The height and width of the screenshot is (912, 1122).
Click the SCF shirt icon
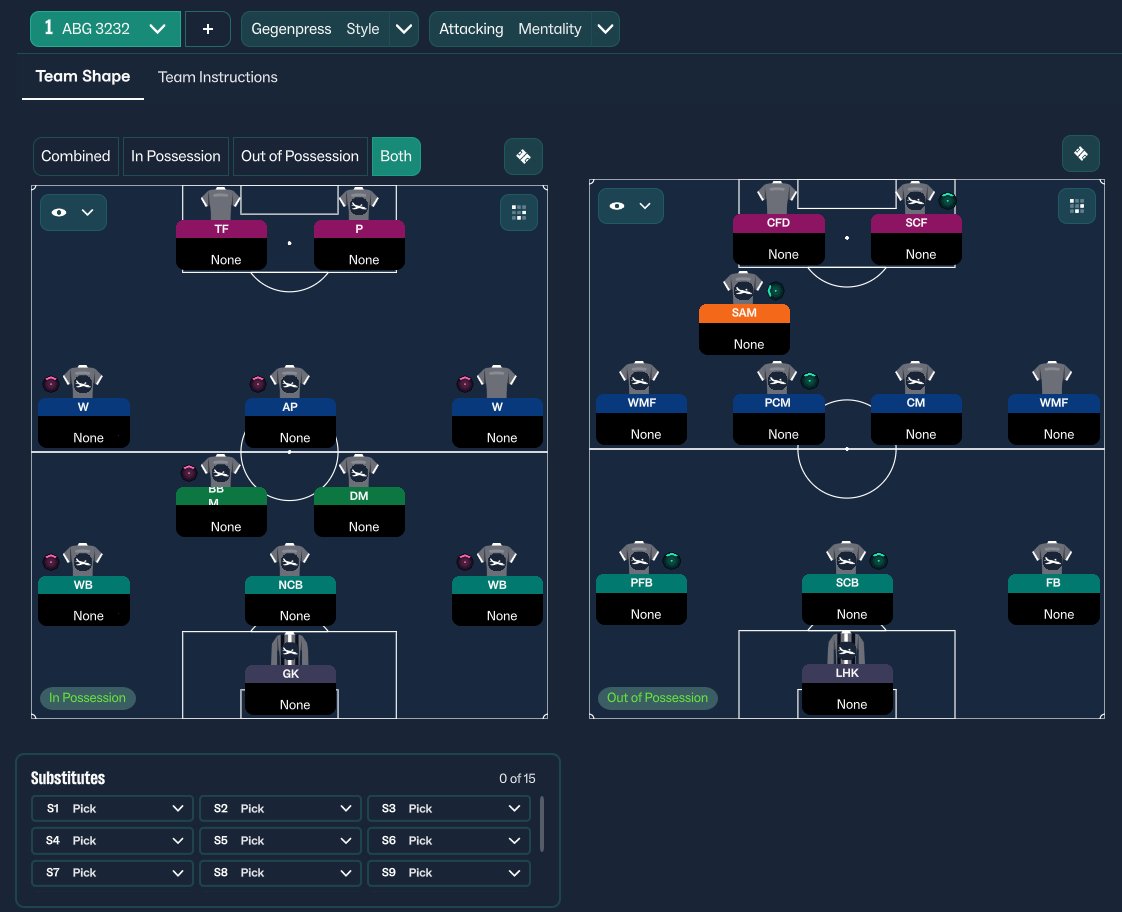(x=915, y=197)
